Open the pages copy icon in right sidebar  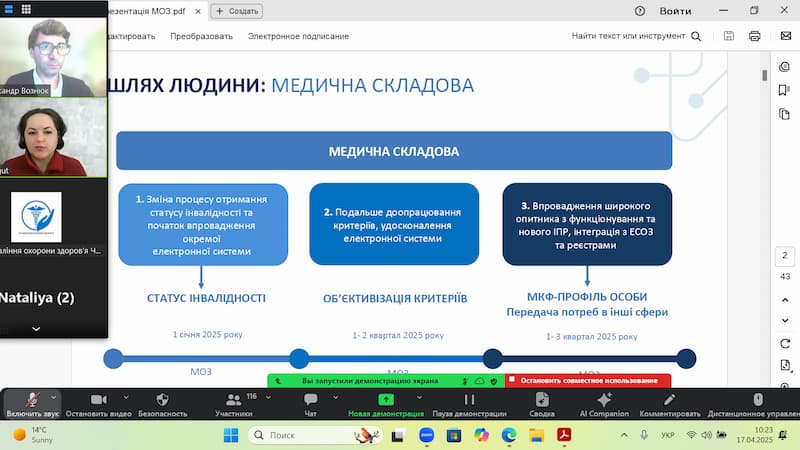(x=785, y=114)
